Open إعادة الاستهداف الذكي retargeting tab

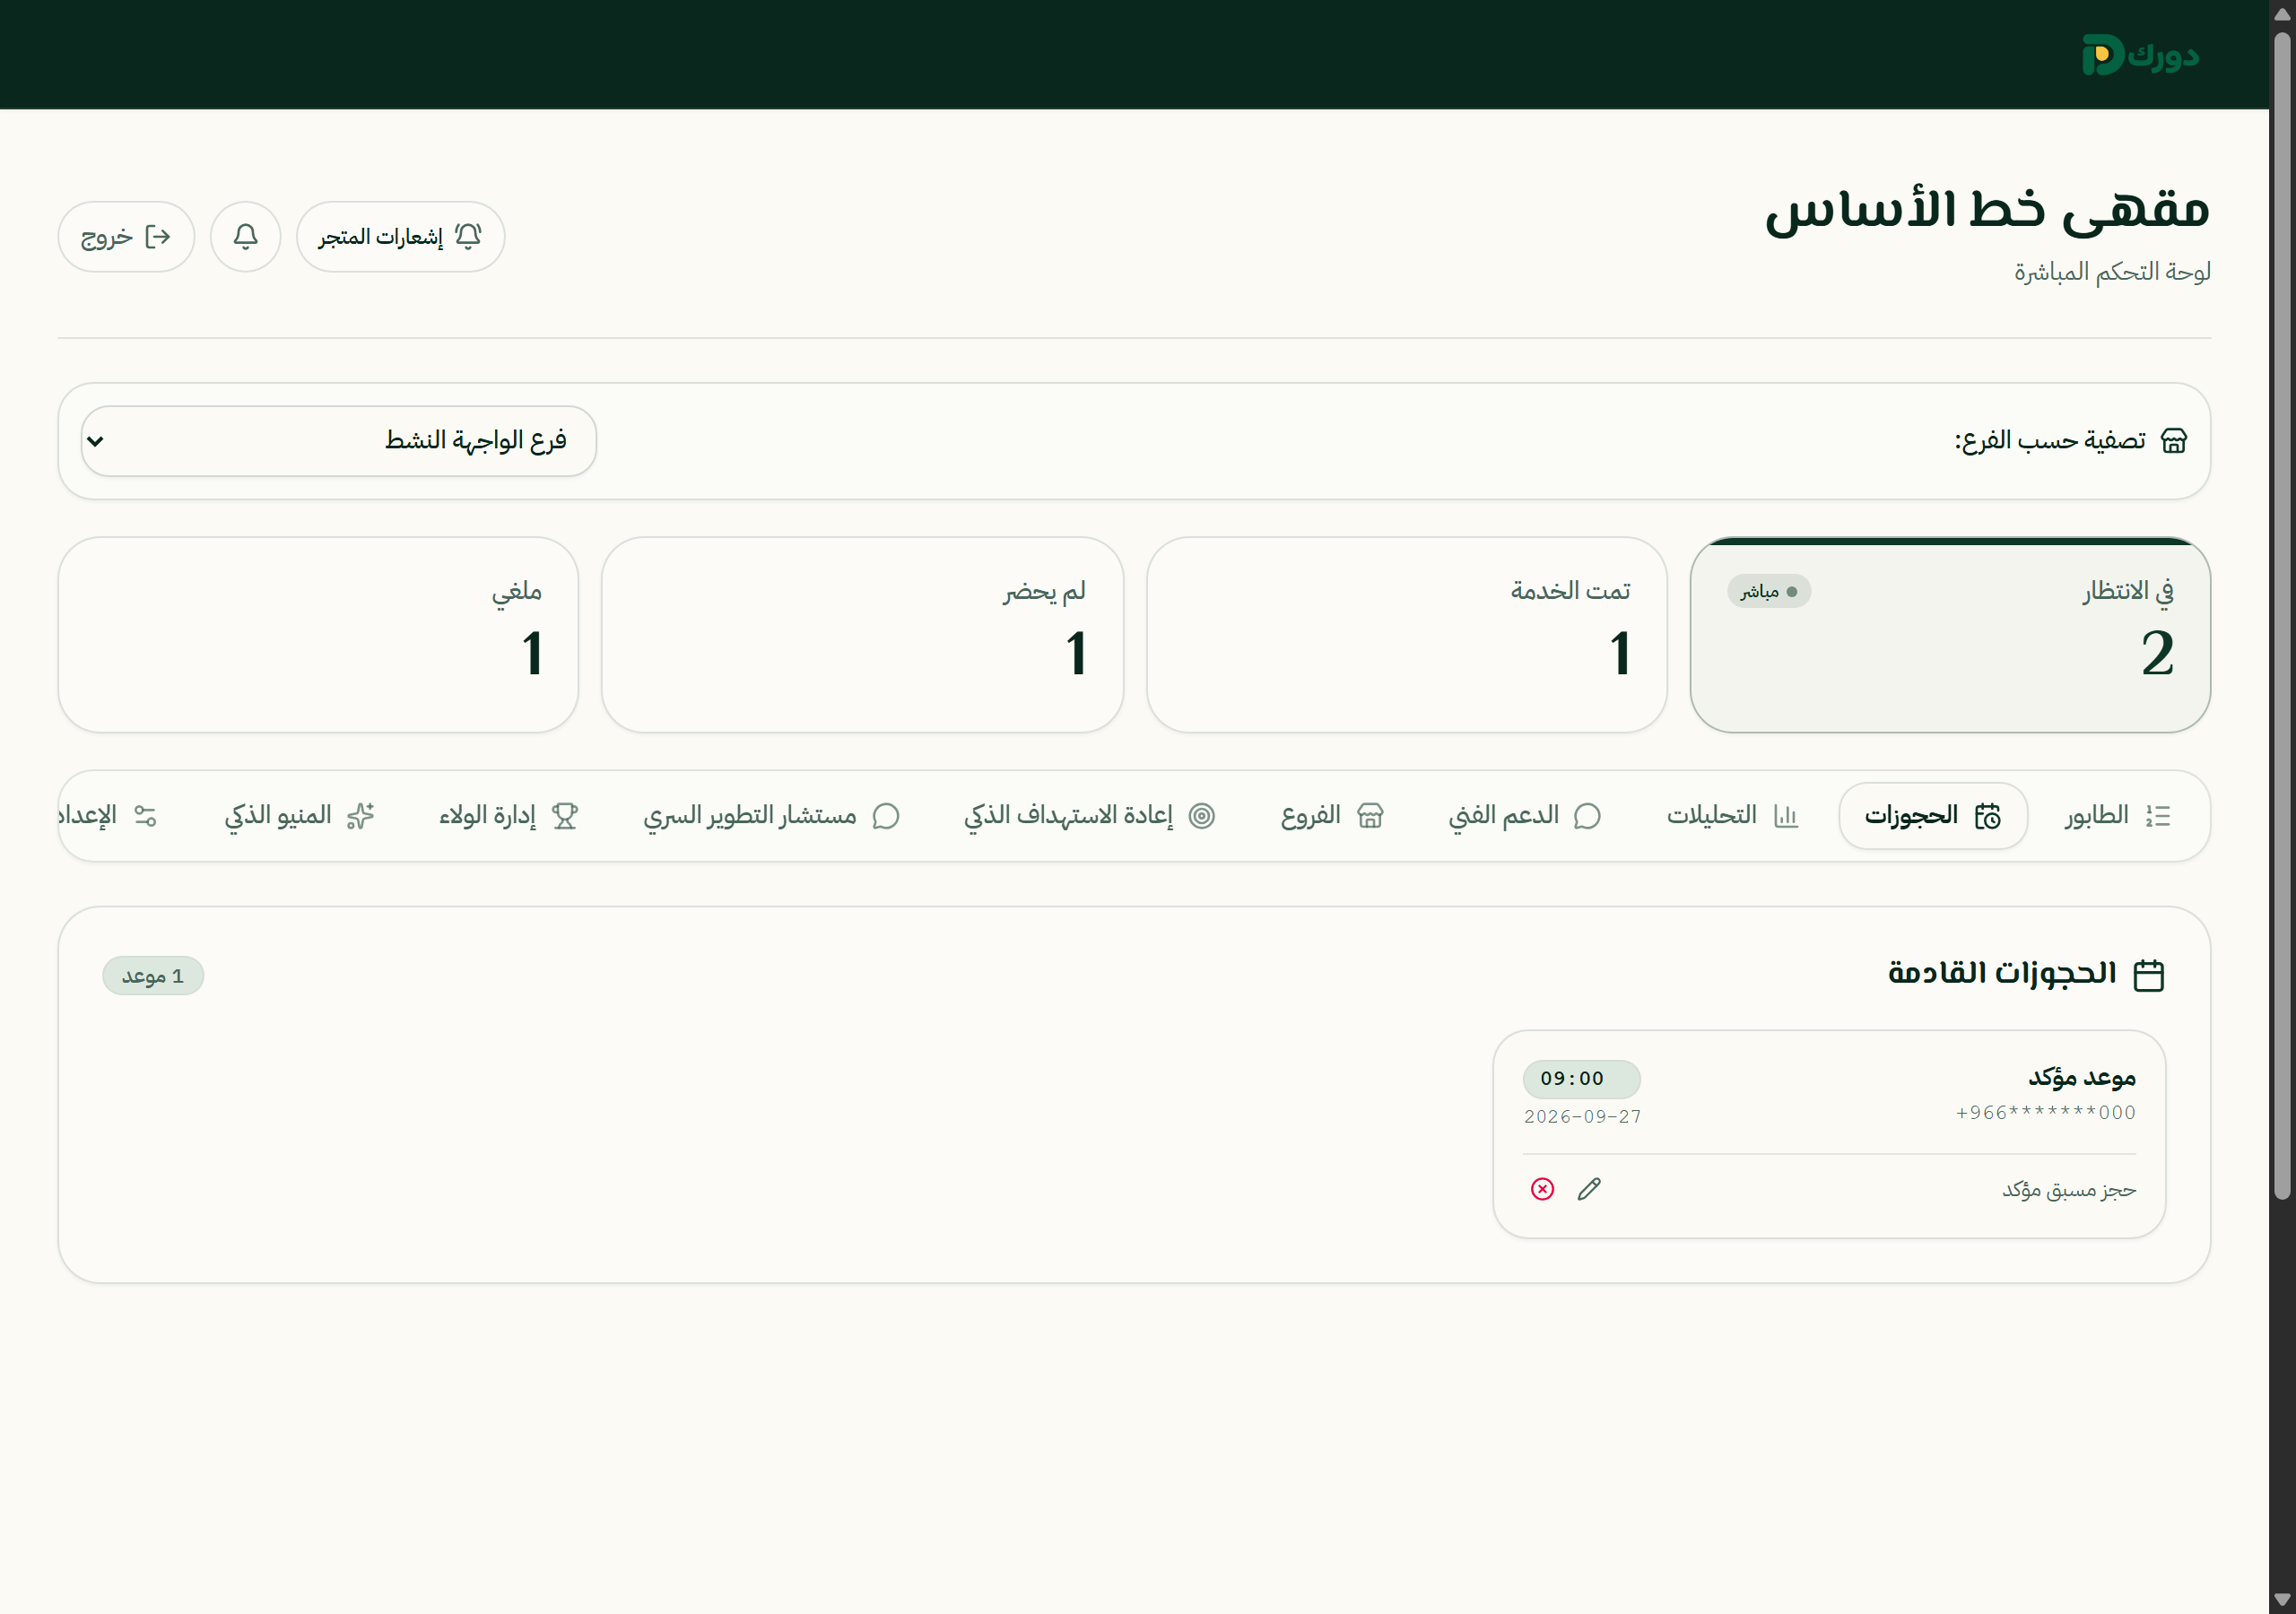tap(1089, 816)
